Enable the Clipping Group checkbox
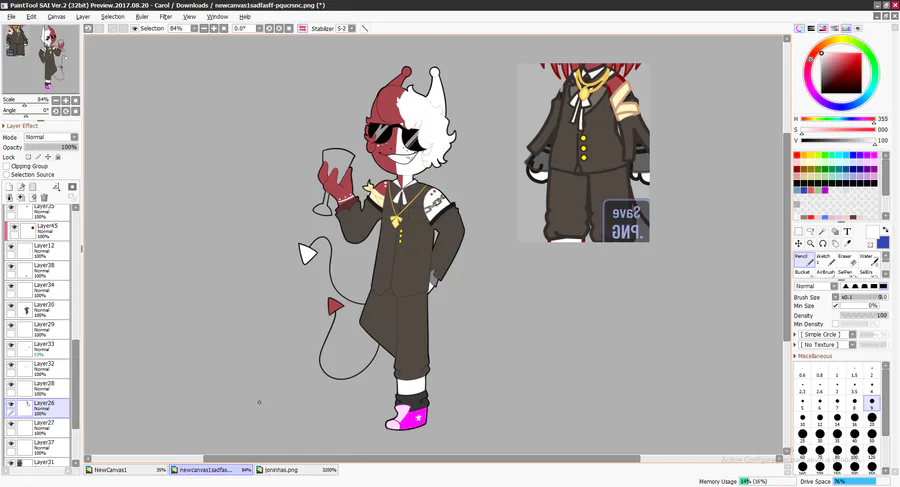The image size is (900, 487). [7, 166]
